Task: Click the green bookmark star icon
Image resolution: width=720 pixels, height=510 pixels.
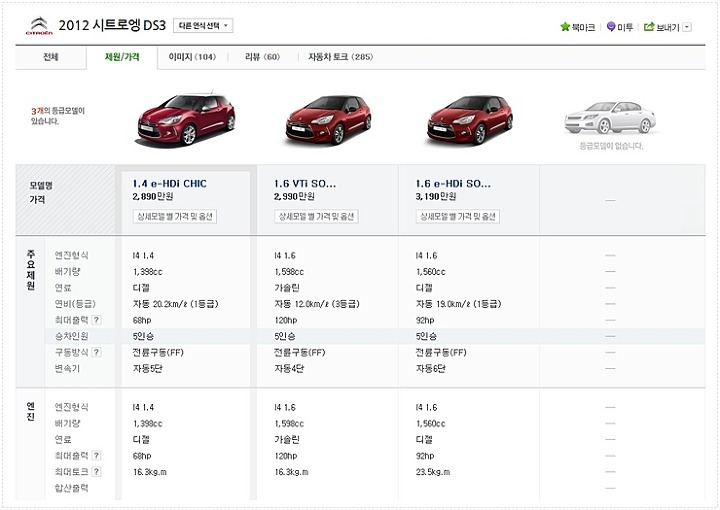Action: pos(565,27)
